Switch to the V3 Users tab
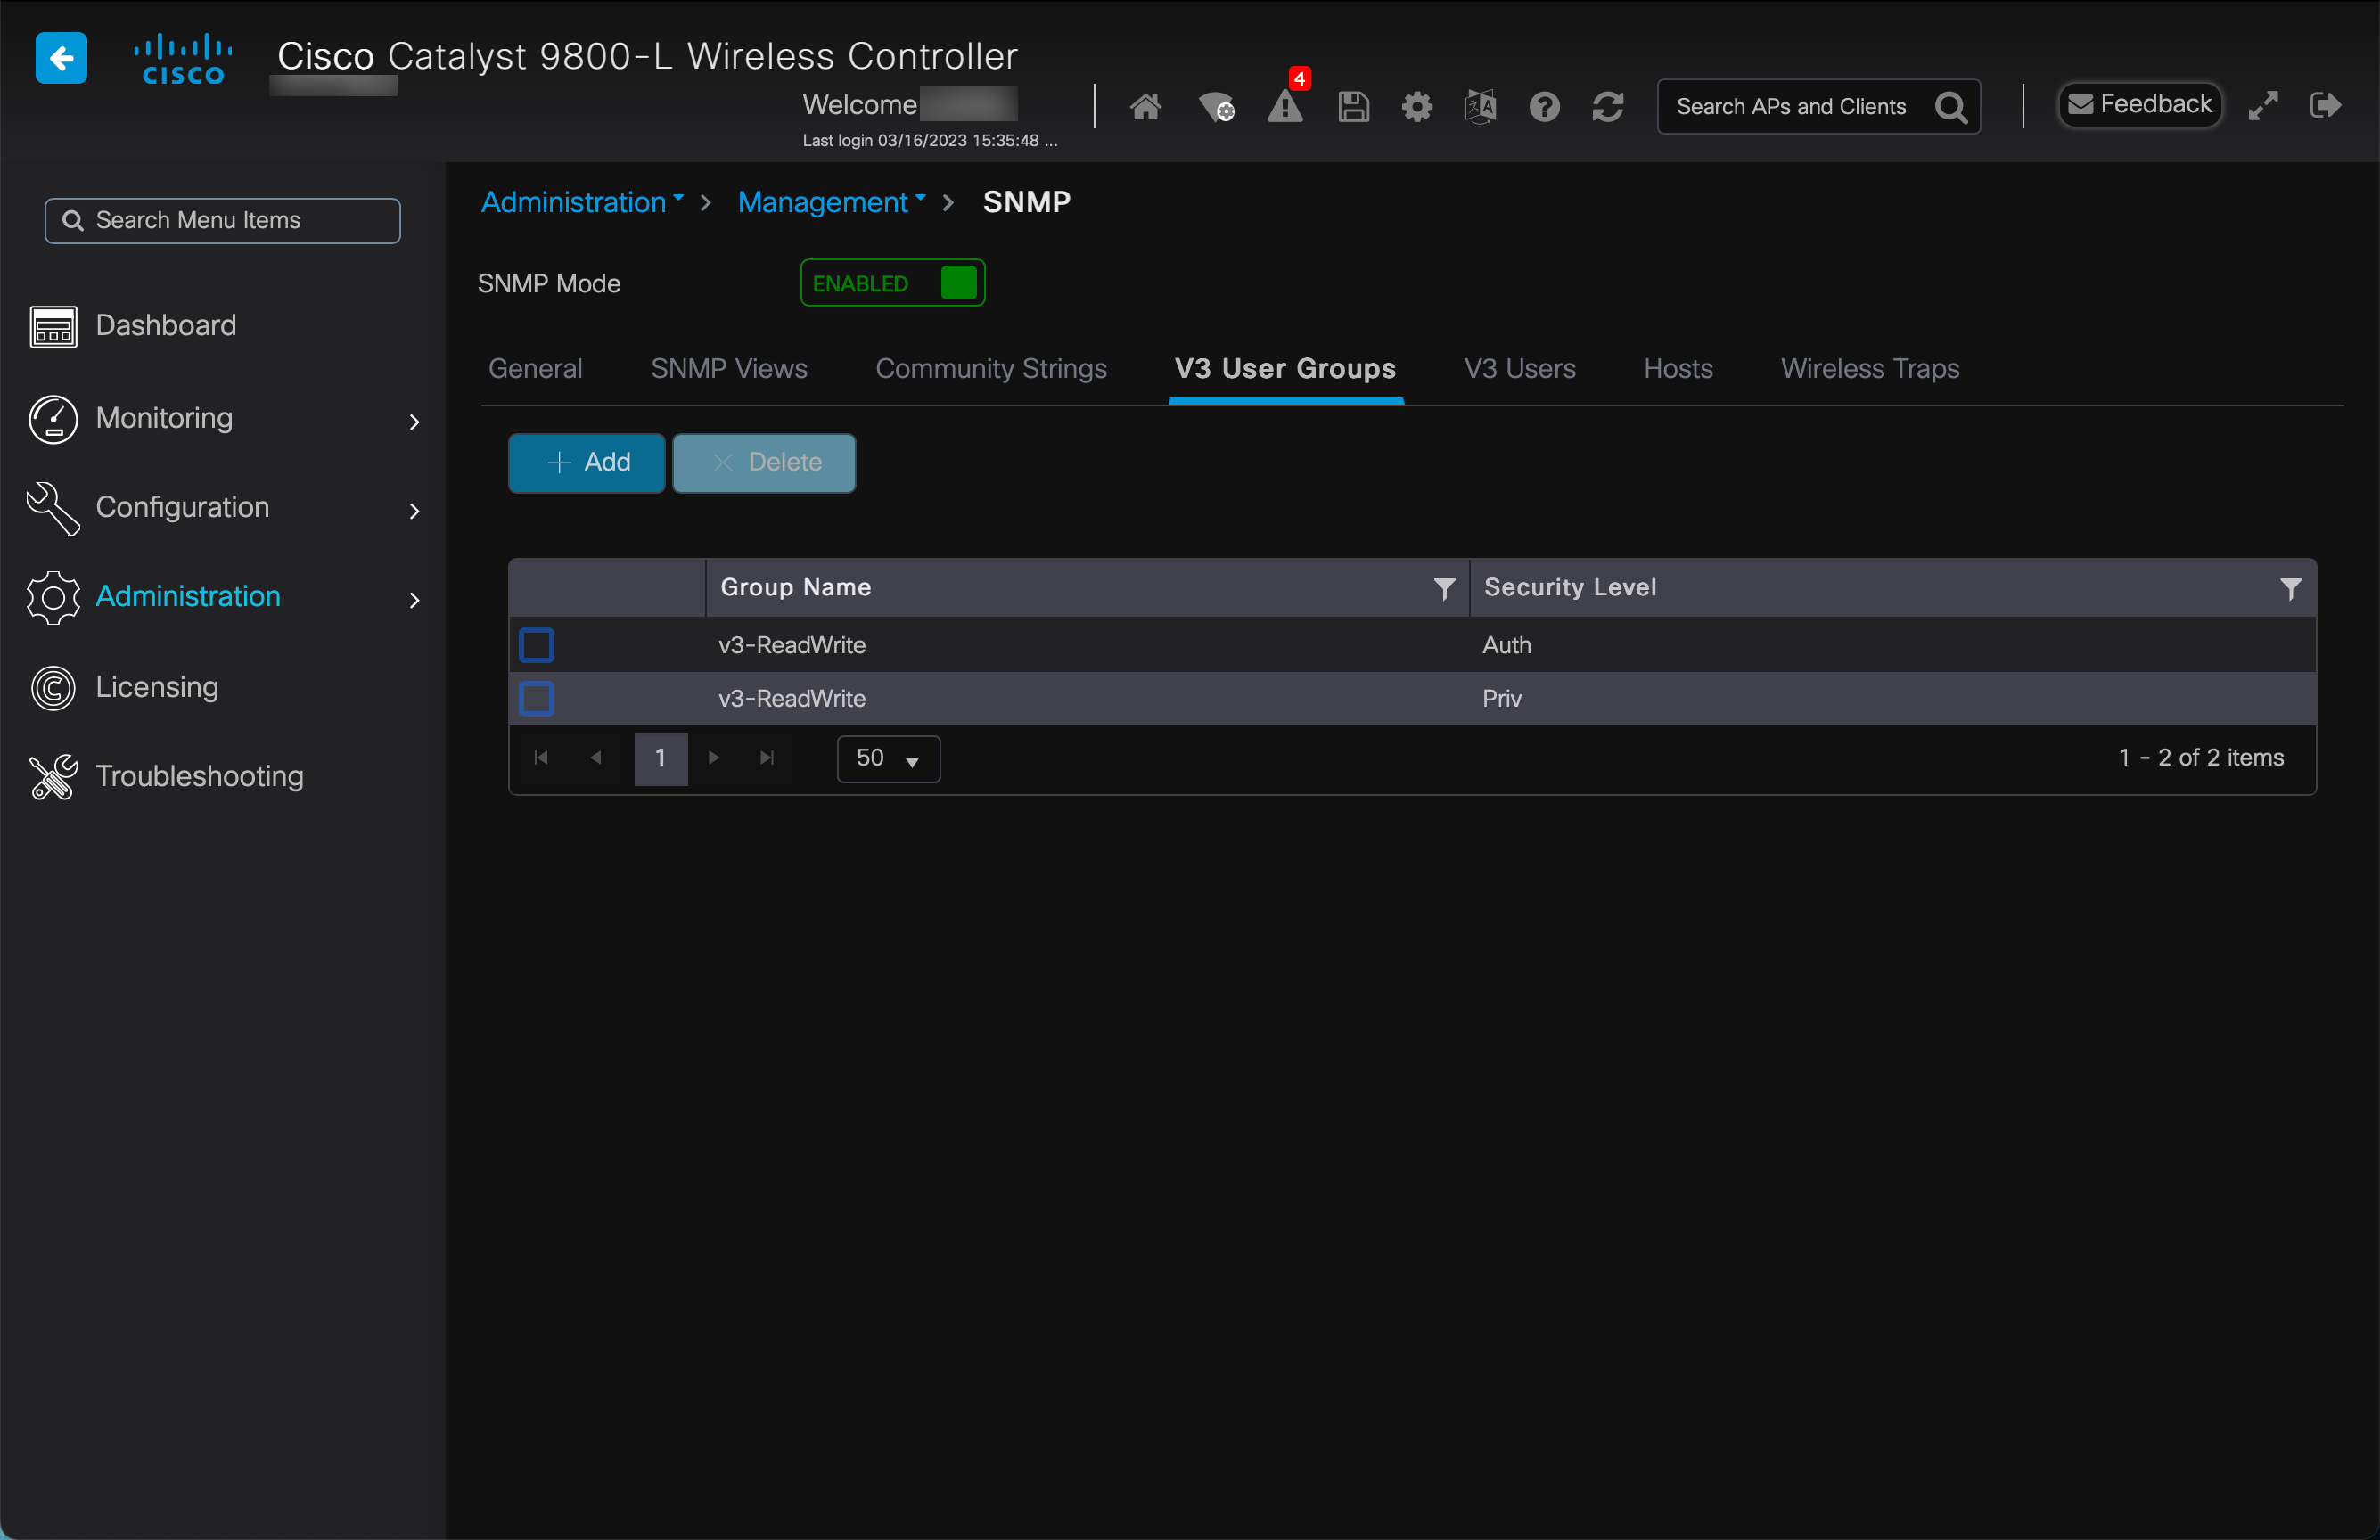2380x1540 pixels. [x=1519, y=369]
